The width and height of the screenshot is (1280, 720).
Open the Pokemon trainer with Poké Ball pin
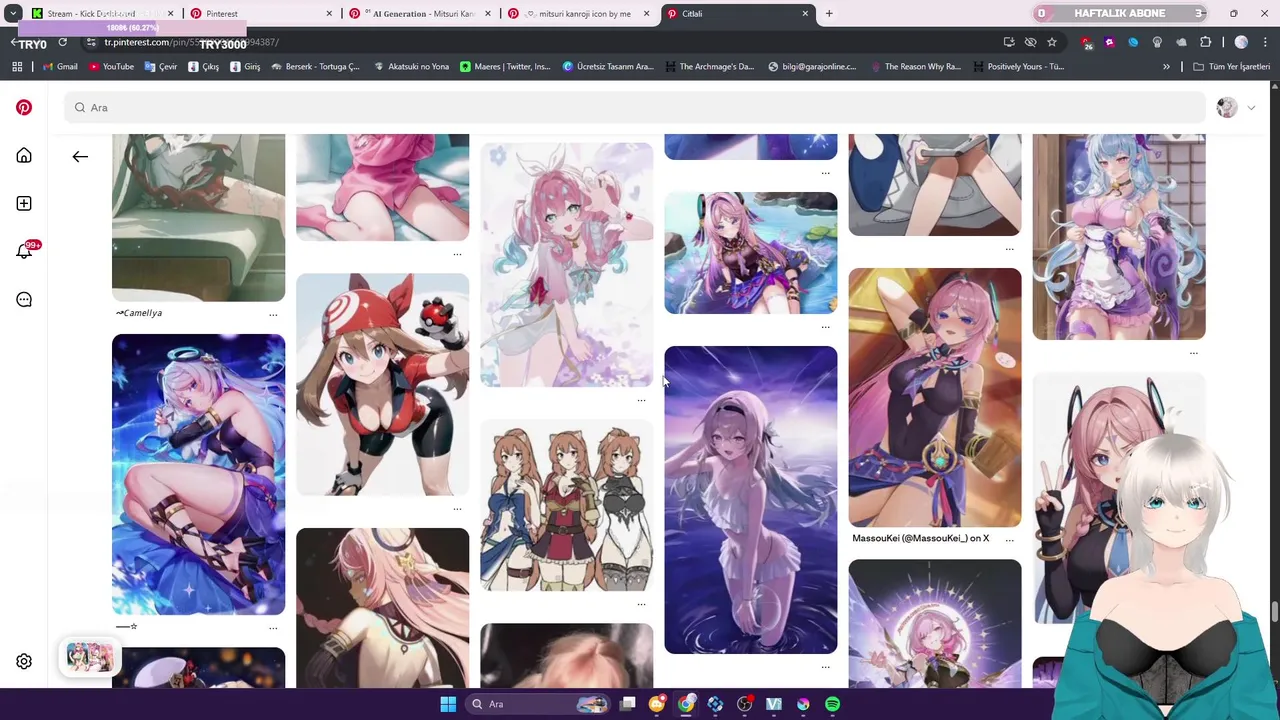coord(382,384)
